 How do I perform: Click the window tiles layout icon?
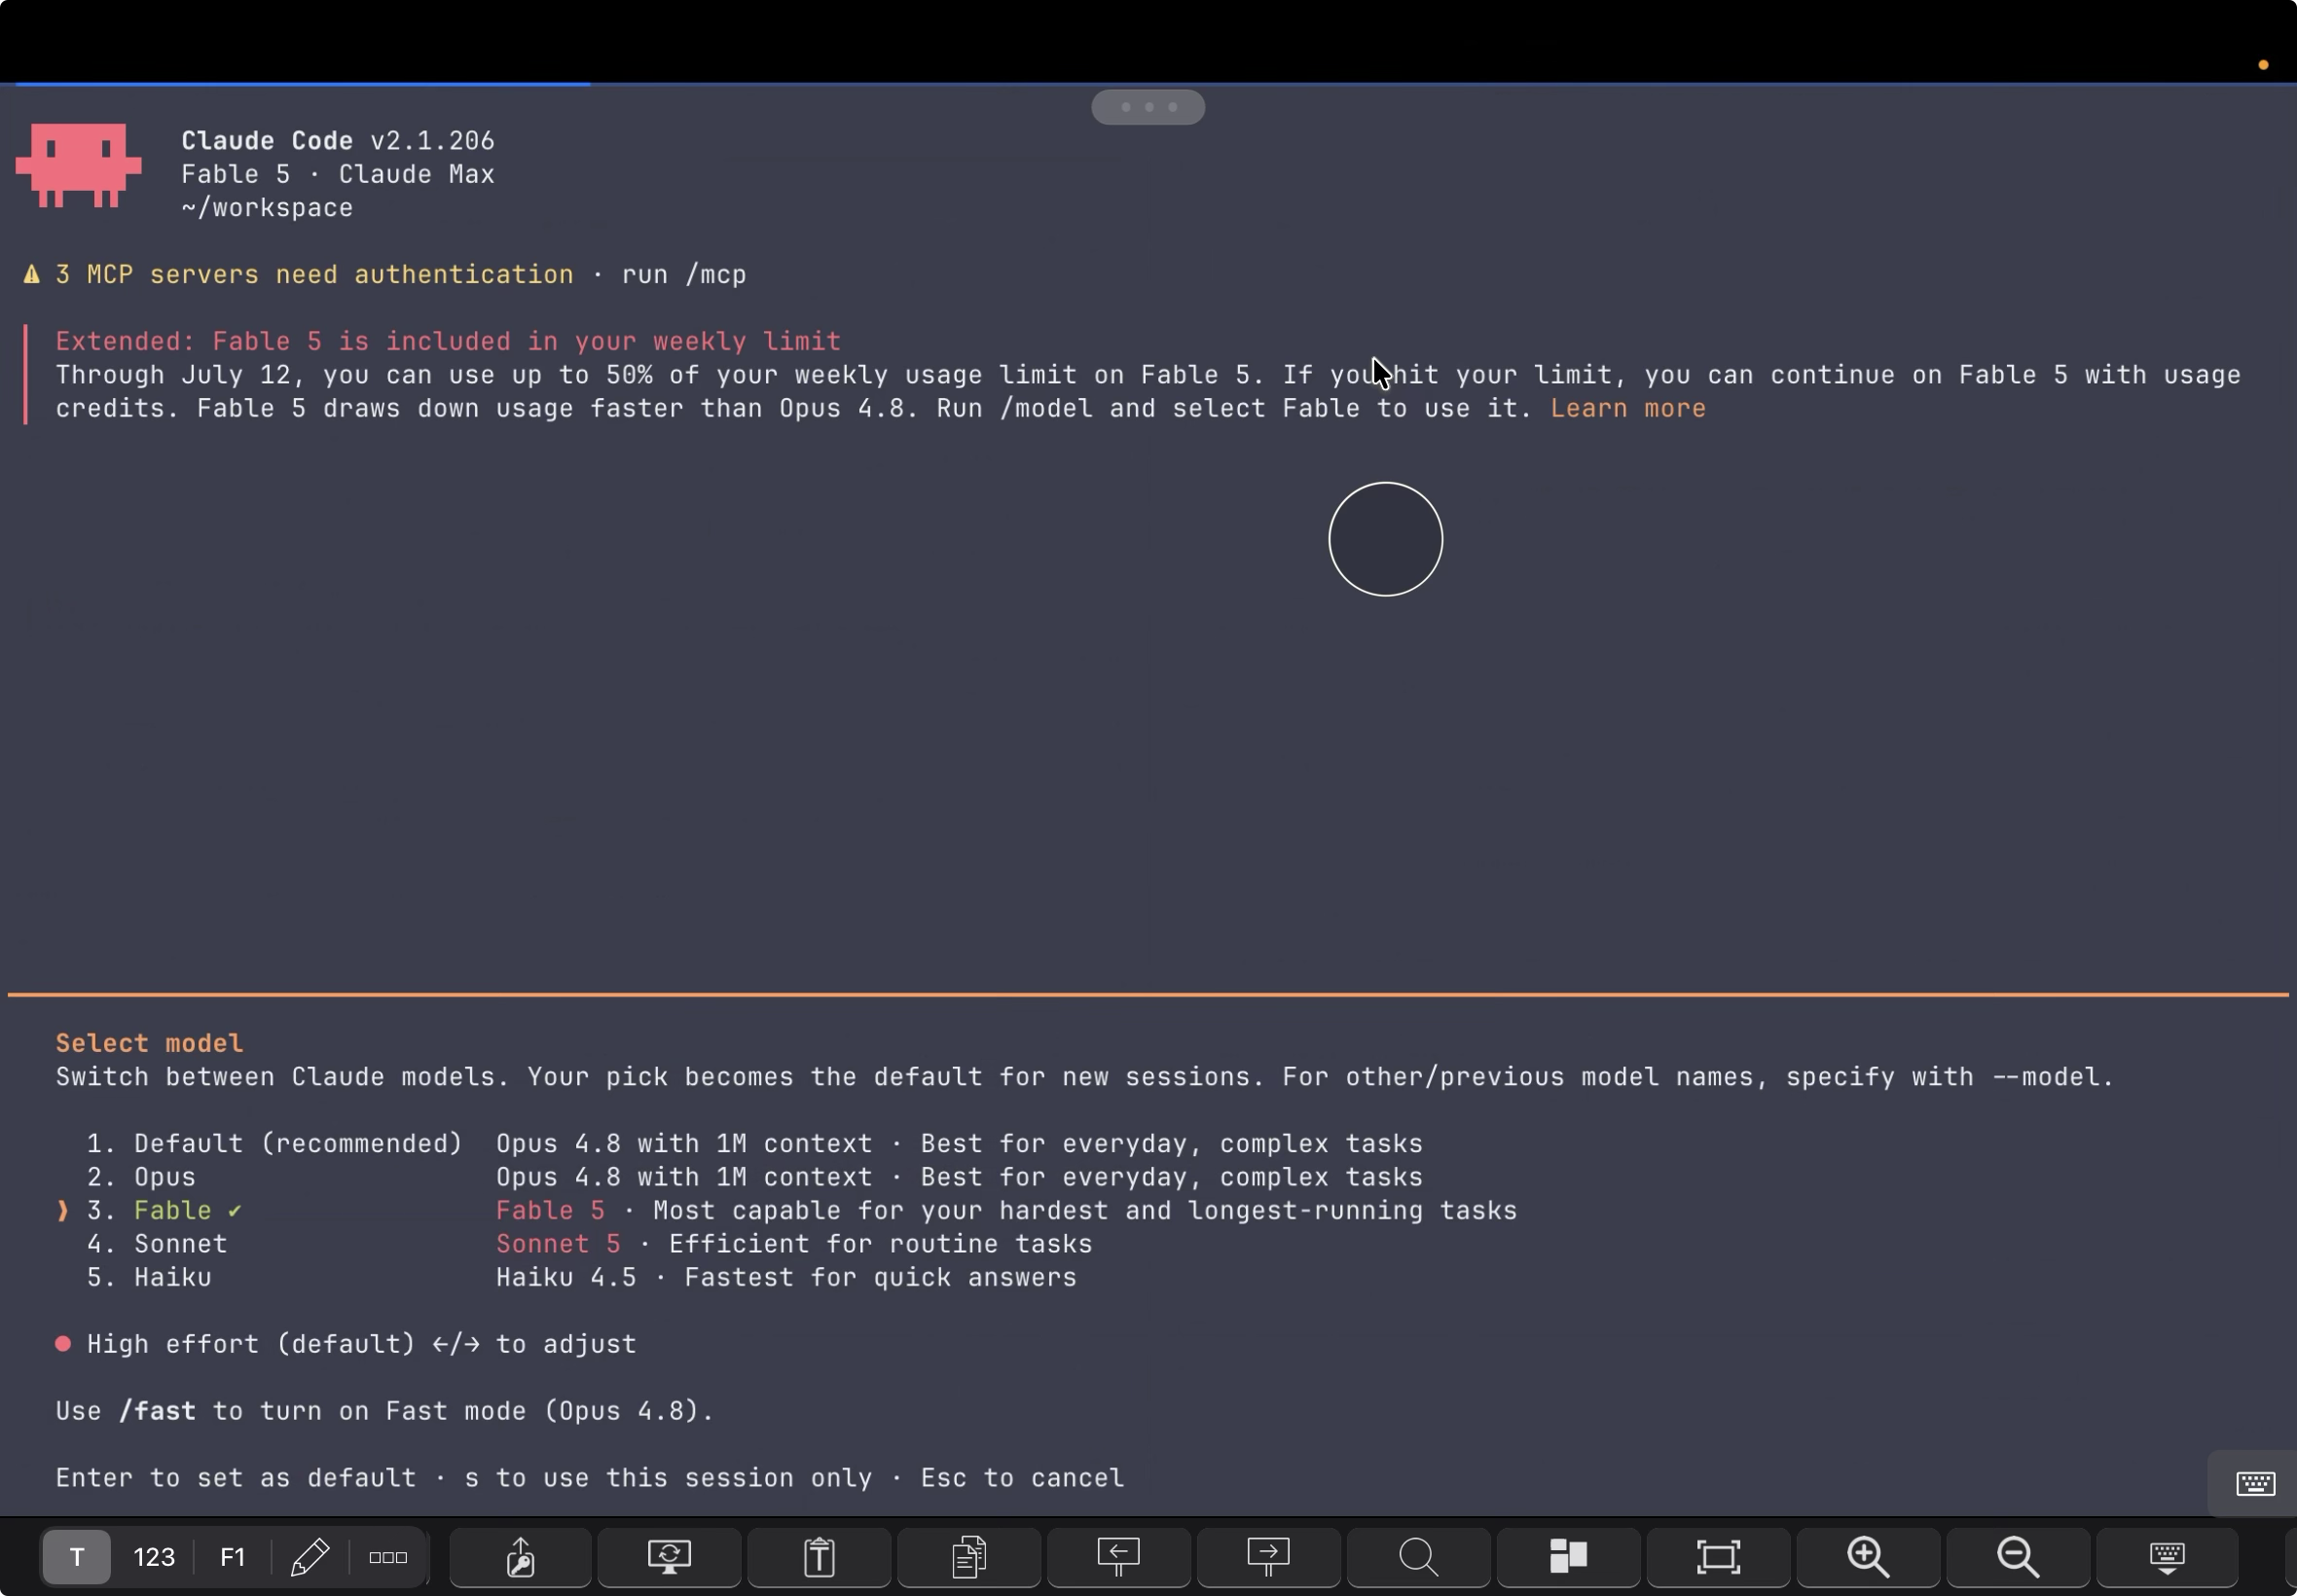(1568, 1557)
